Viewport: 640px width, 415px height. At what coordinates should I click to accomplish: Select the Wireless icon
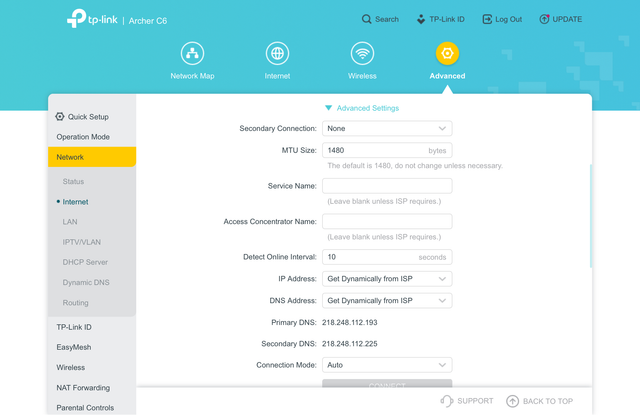point(362,54)
